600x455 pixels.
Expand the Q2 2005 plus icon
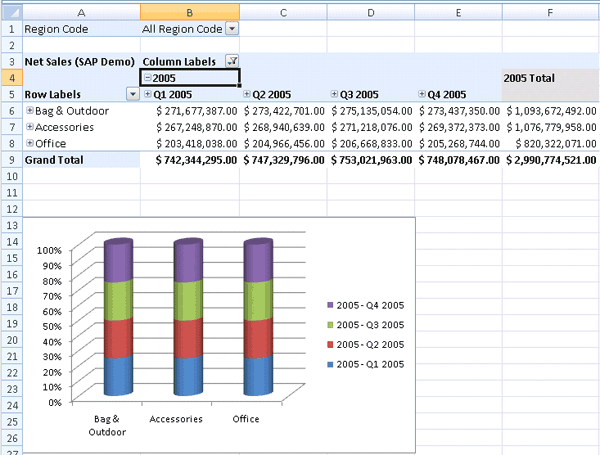247,94
